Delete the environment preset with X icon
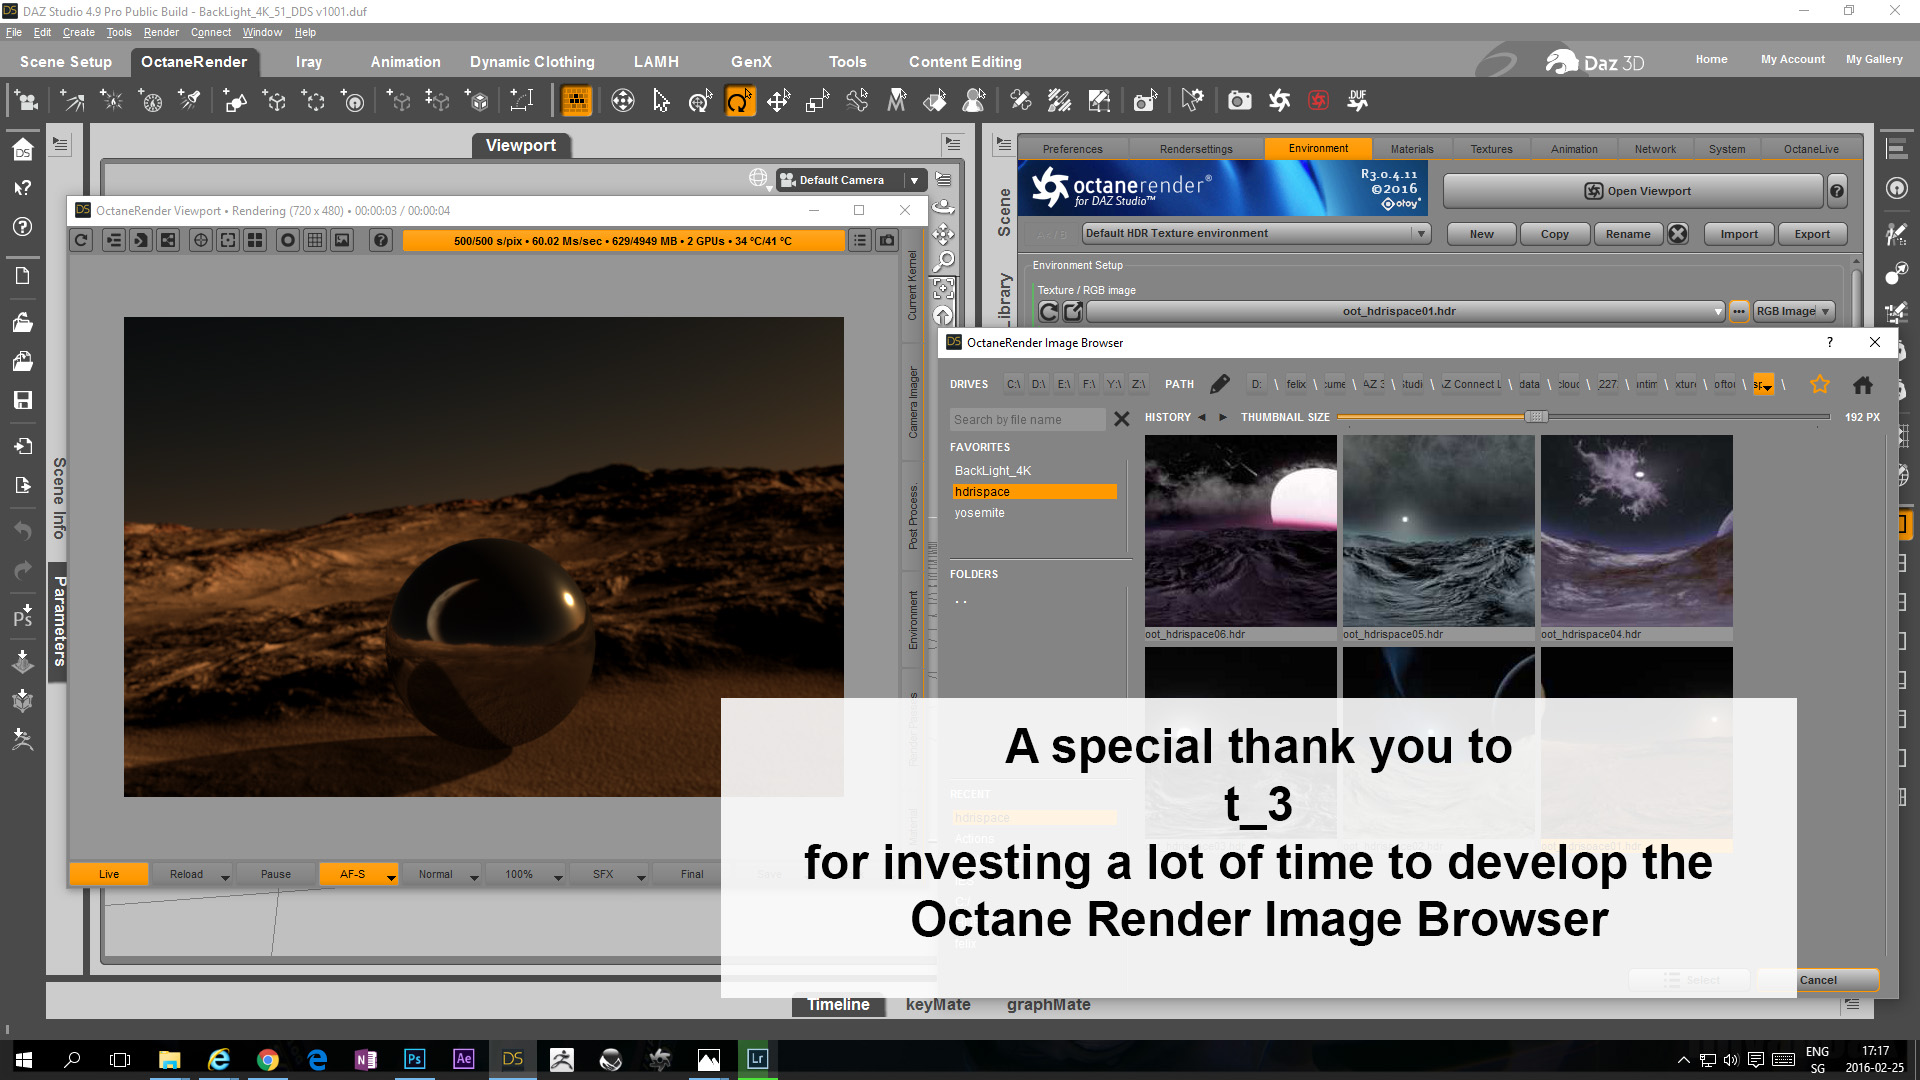This screenshot has width=1920, height=1080. (x=1678, y=234)
